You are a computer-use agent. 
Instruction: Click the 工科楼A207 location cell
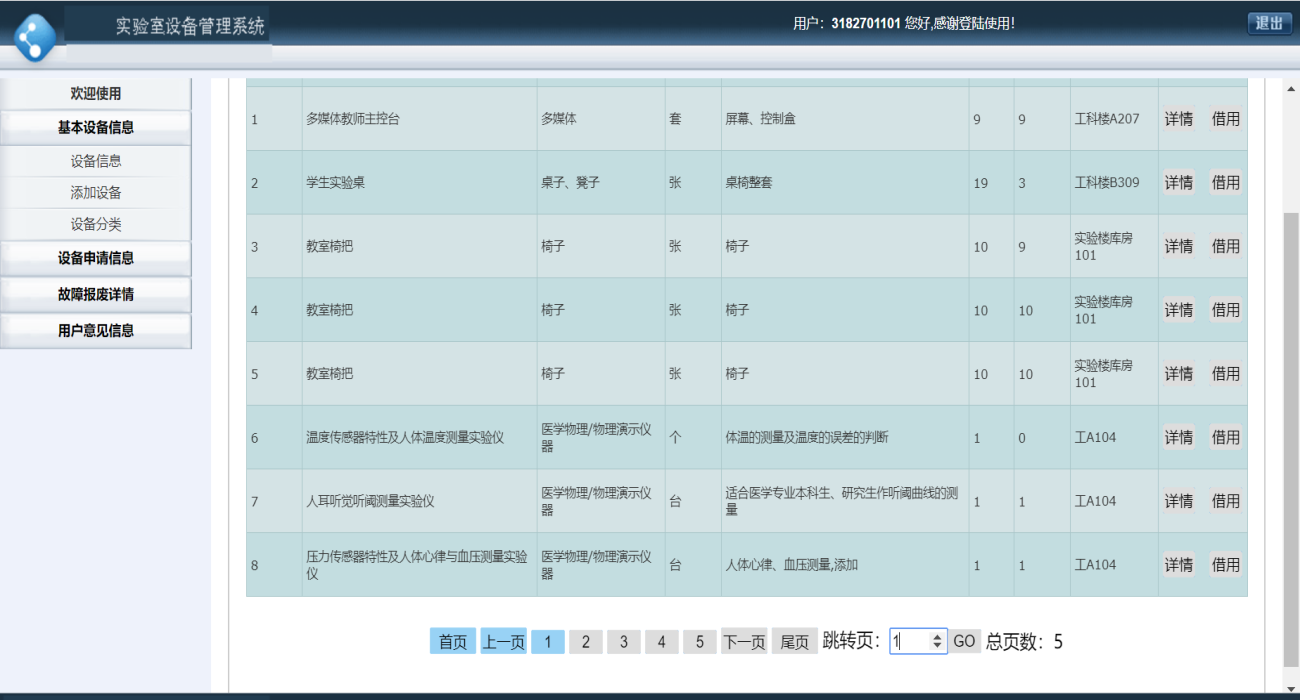1114,119
